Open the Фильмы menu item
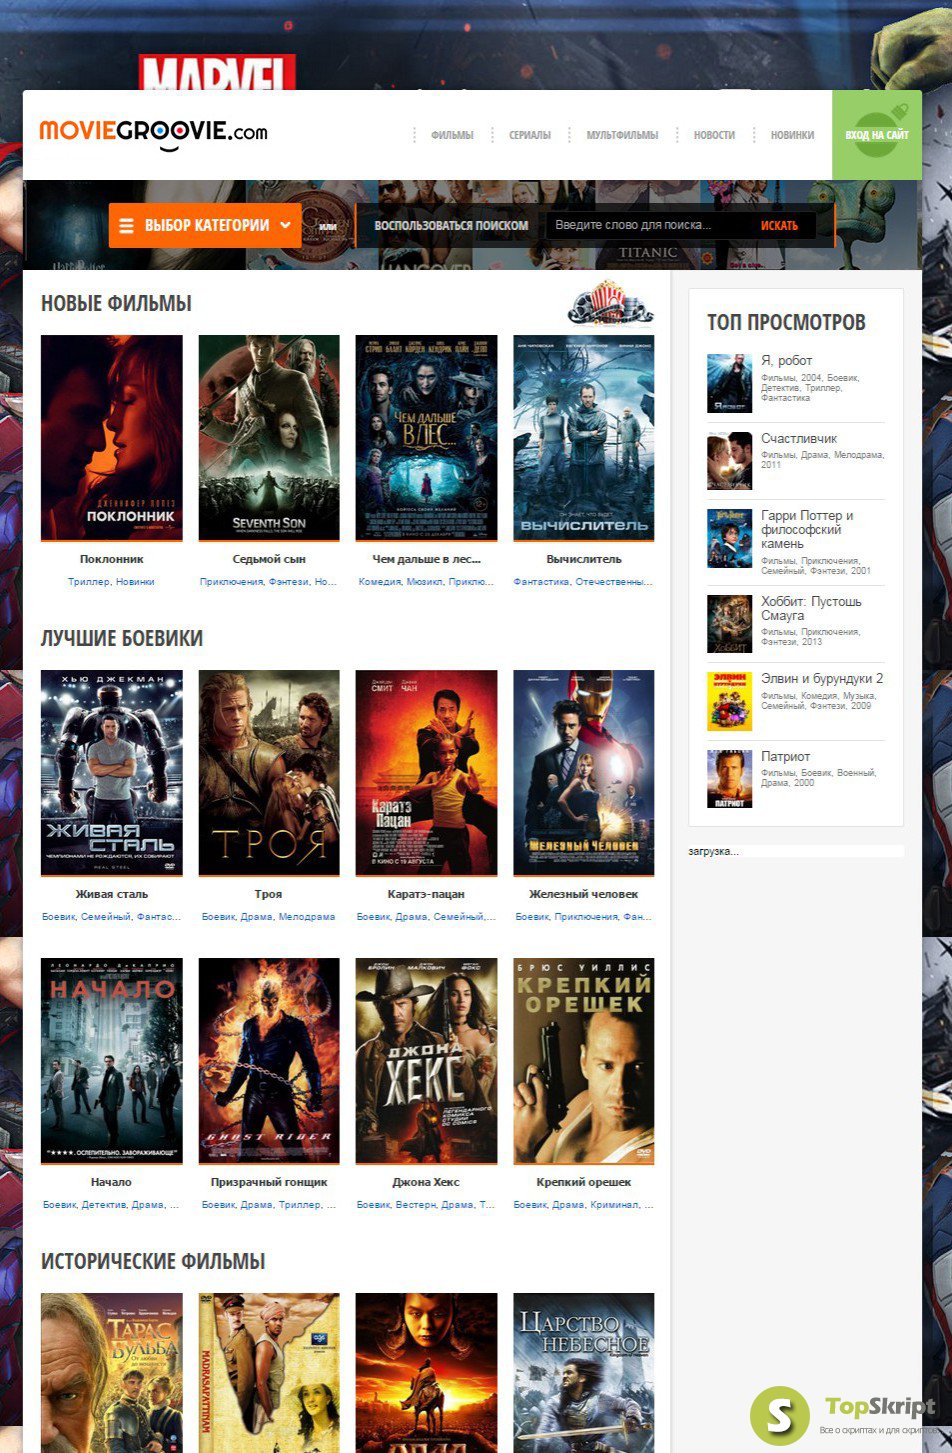Viewport: 952px width, 1453px height. point(452,135)
